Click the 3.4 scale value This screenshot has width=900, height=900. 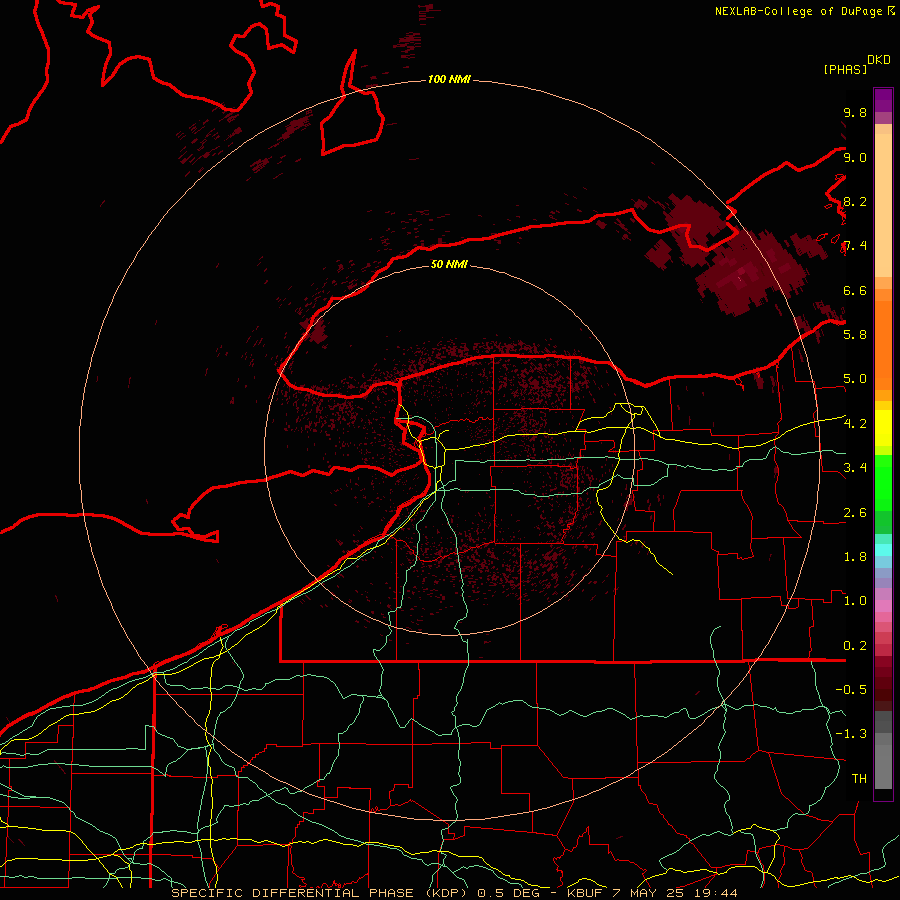855,467
